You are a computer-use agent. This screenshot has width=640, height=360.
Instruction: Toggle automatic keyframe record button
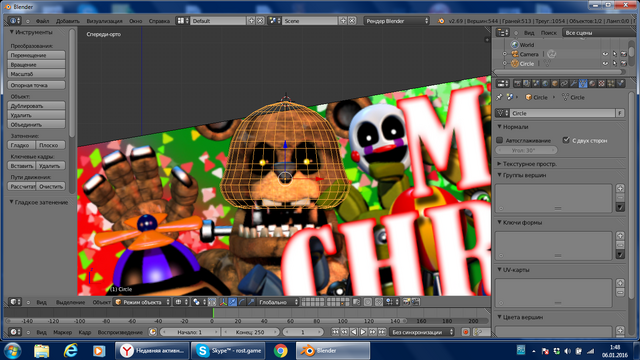(465, 332)
